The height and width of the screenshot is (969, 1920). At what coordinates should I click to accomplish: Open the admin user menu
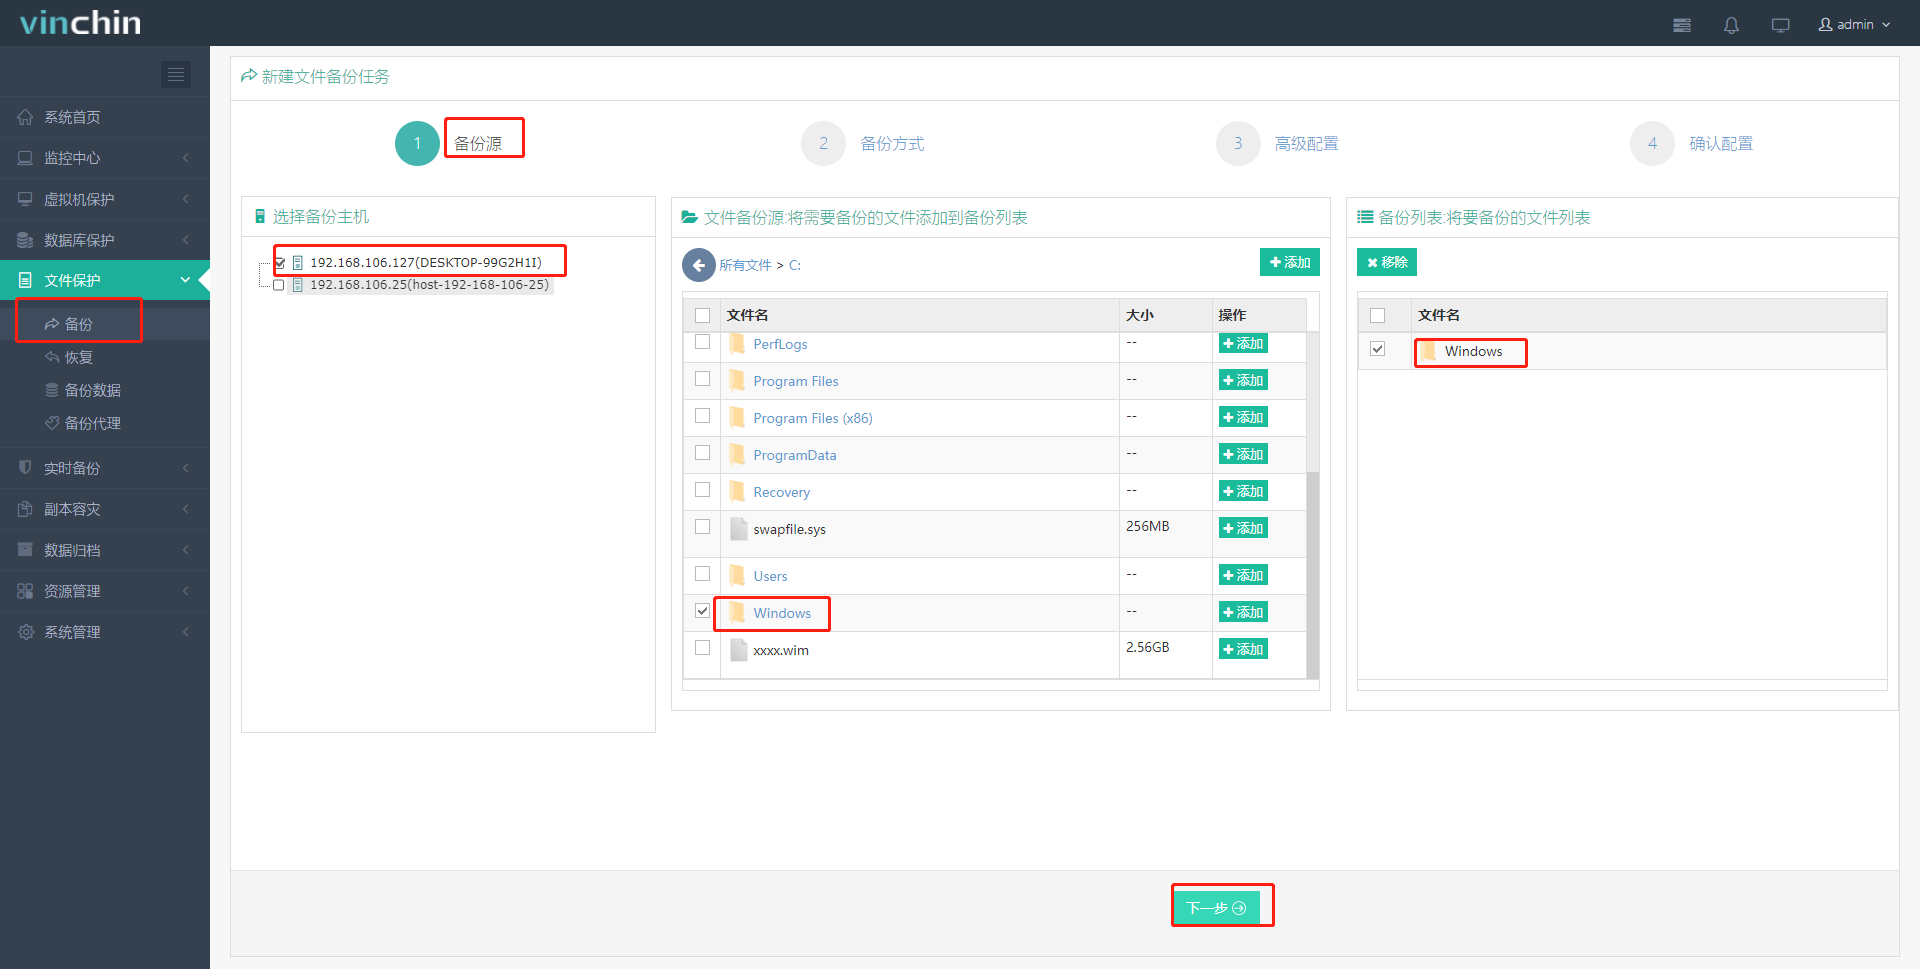pyautogui.click(x=1854, y=24)
